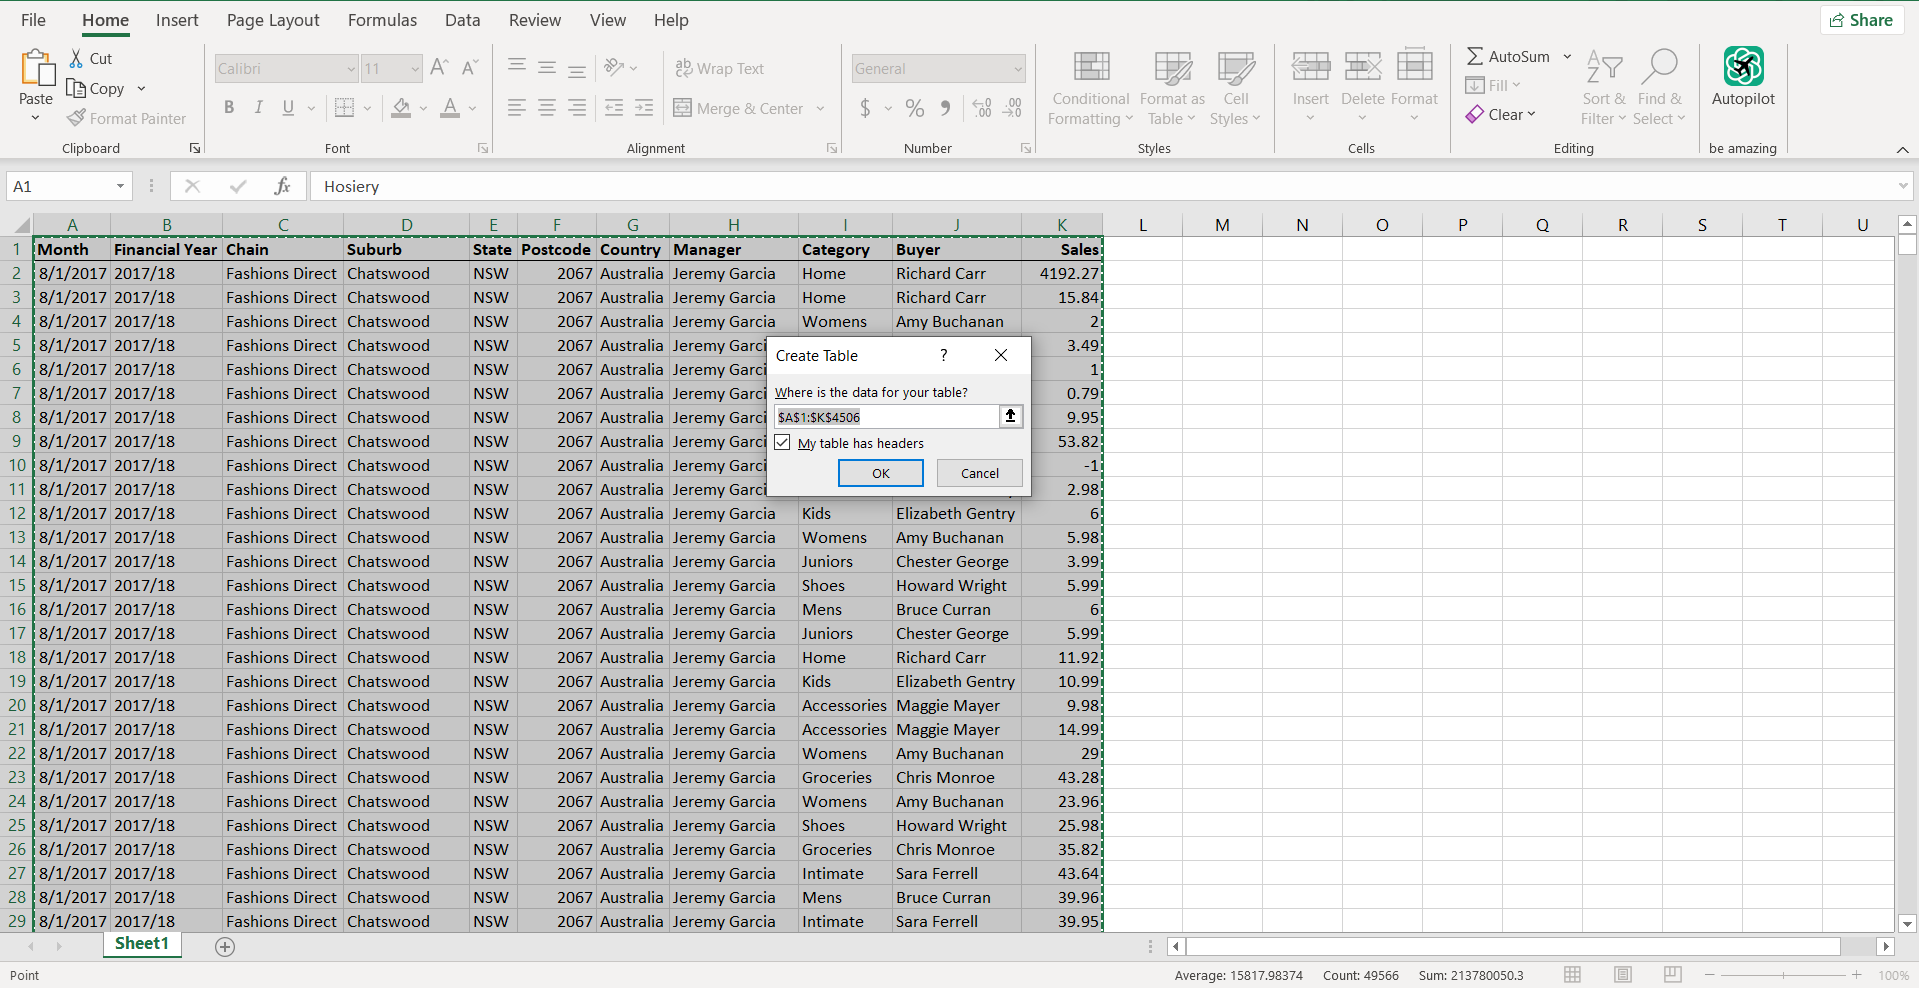Click the table data range input field
This screenshot has width=1919, height=988.
(x=887, y=417)
